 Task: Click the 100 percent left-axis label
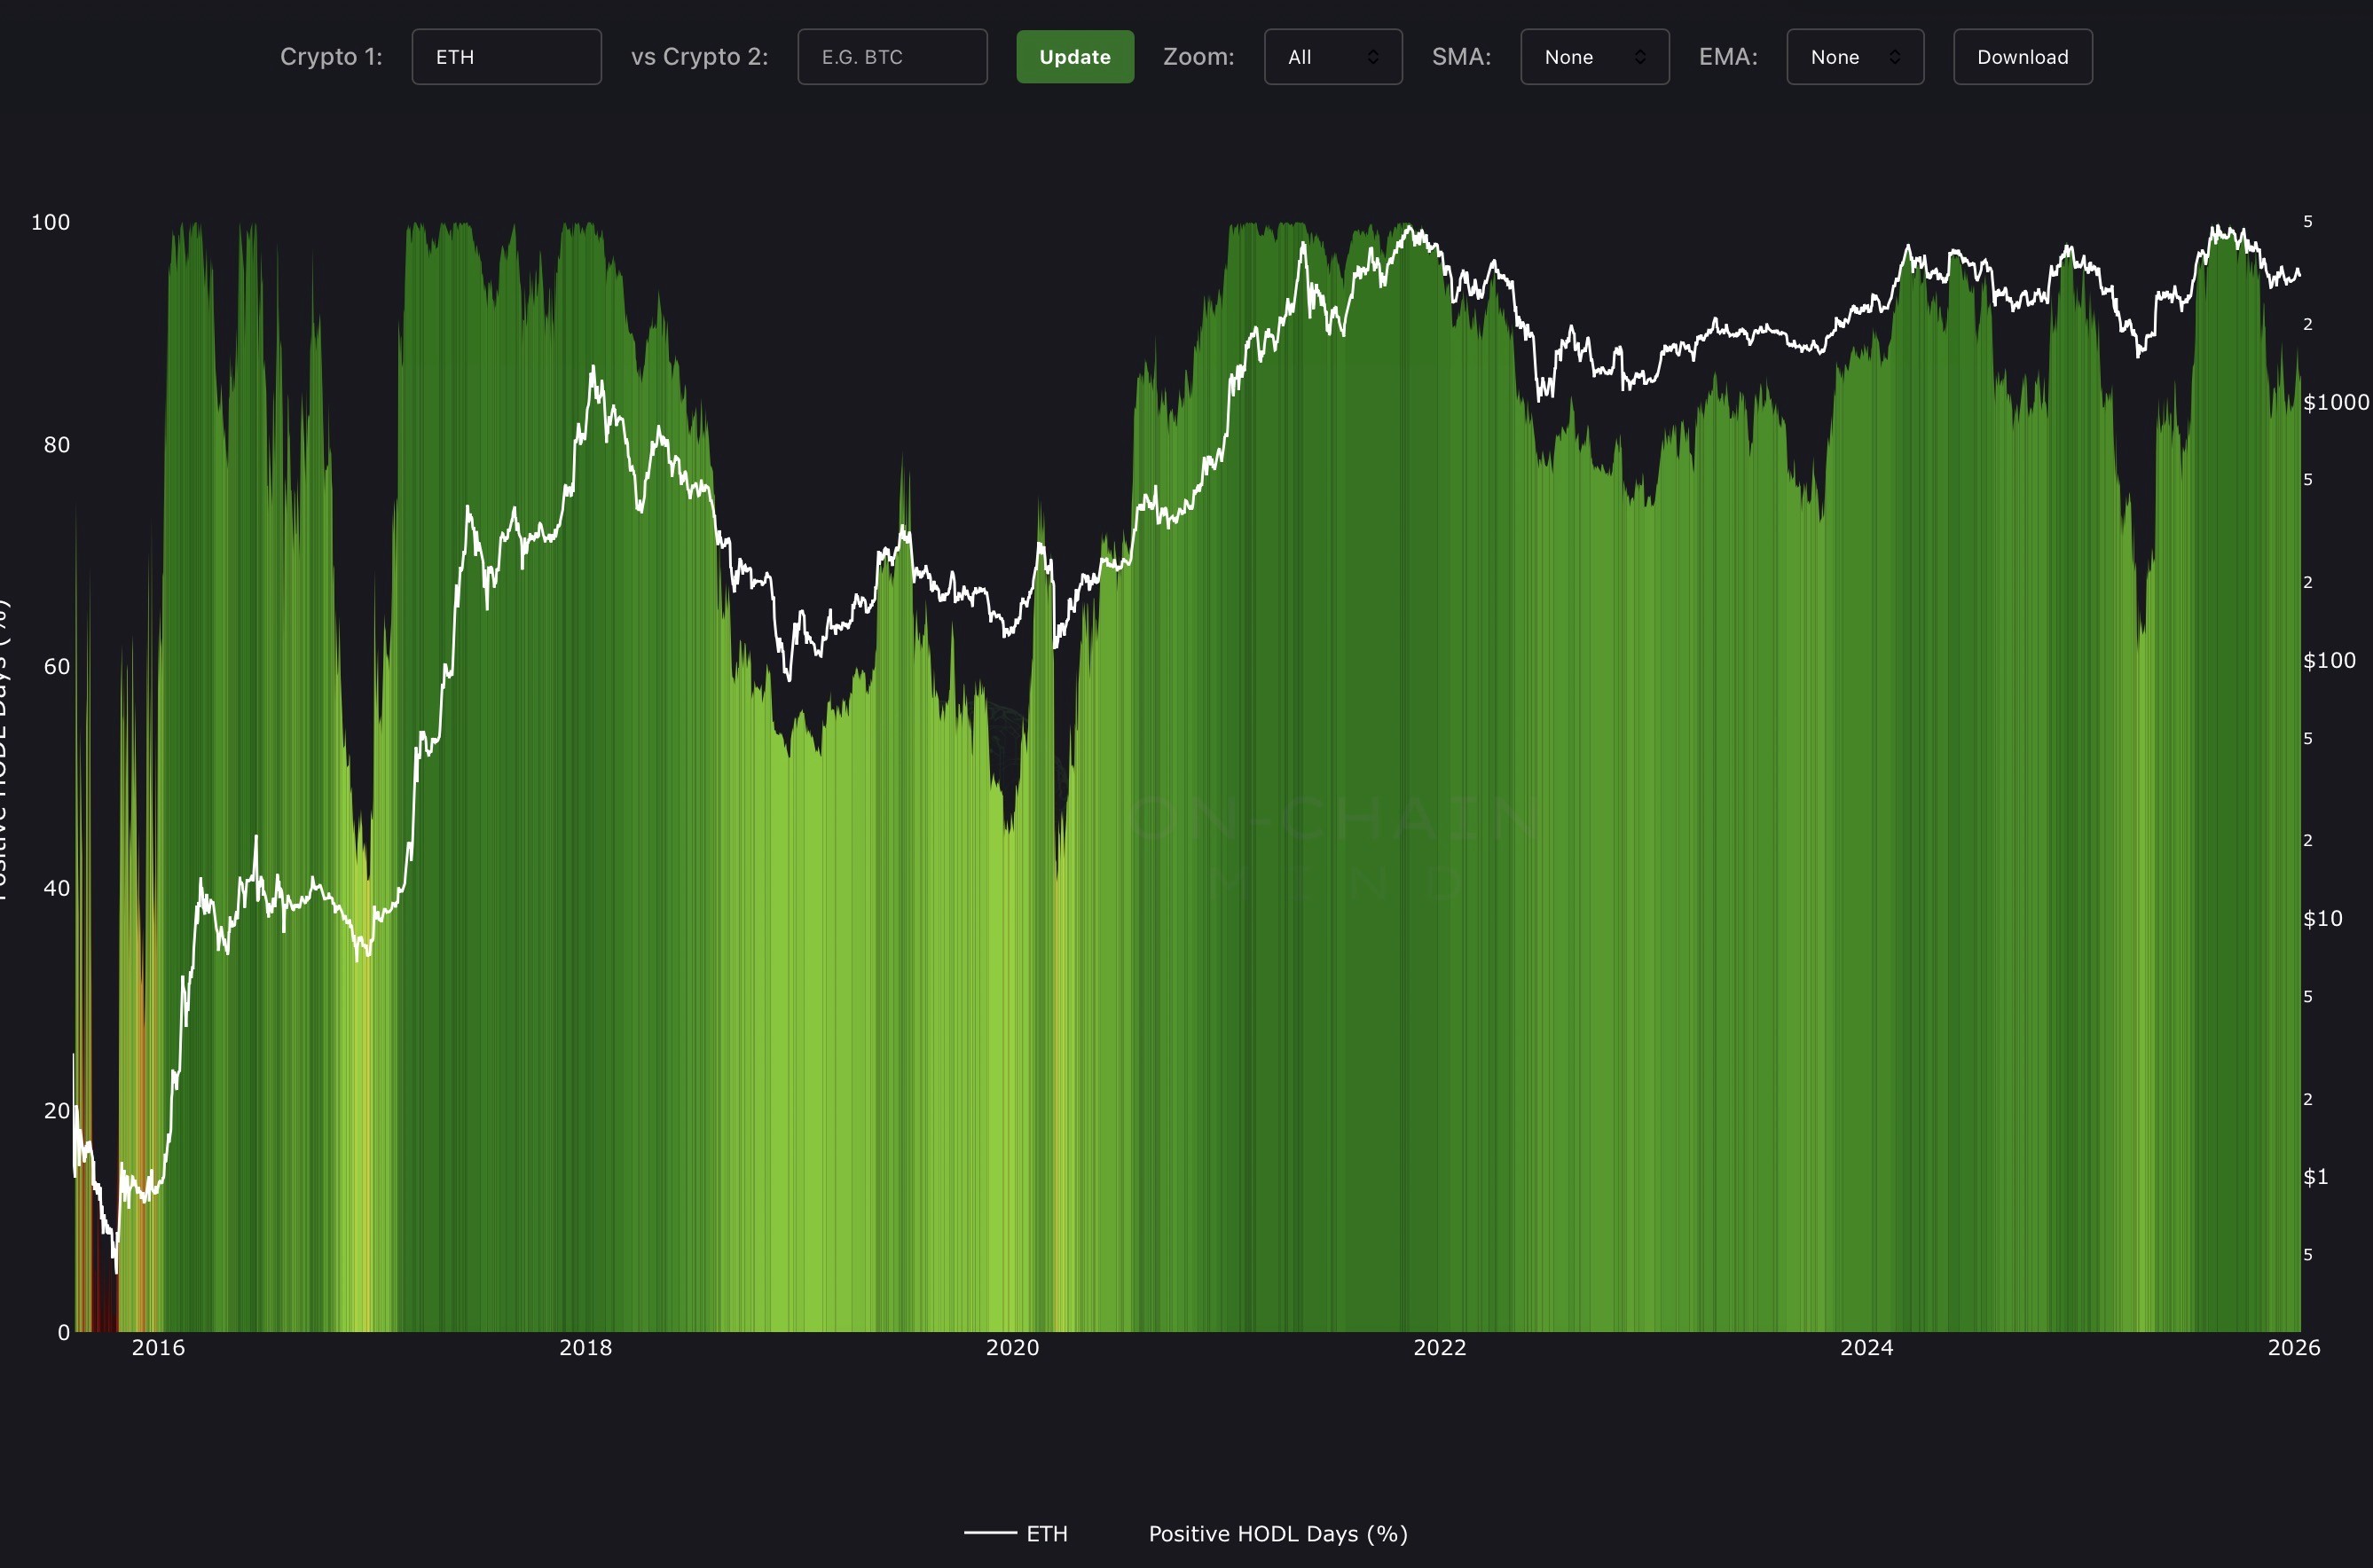click(50, 222)
